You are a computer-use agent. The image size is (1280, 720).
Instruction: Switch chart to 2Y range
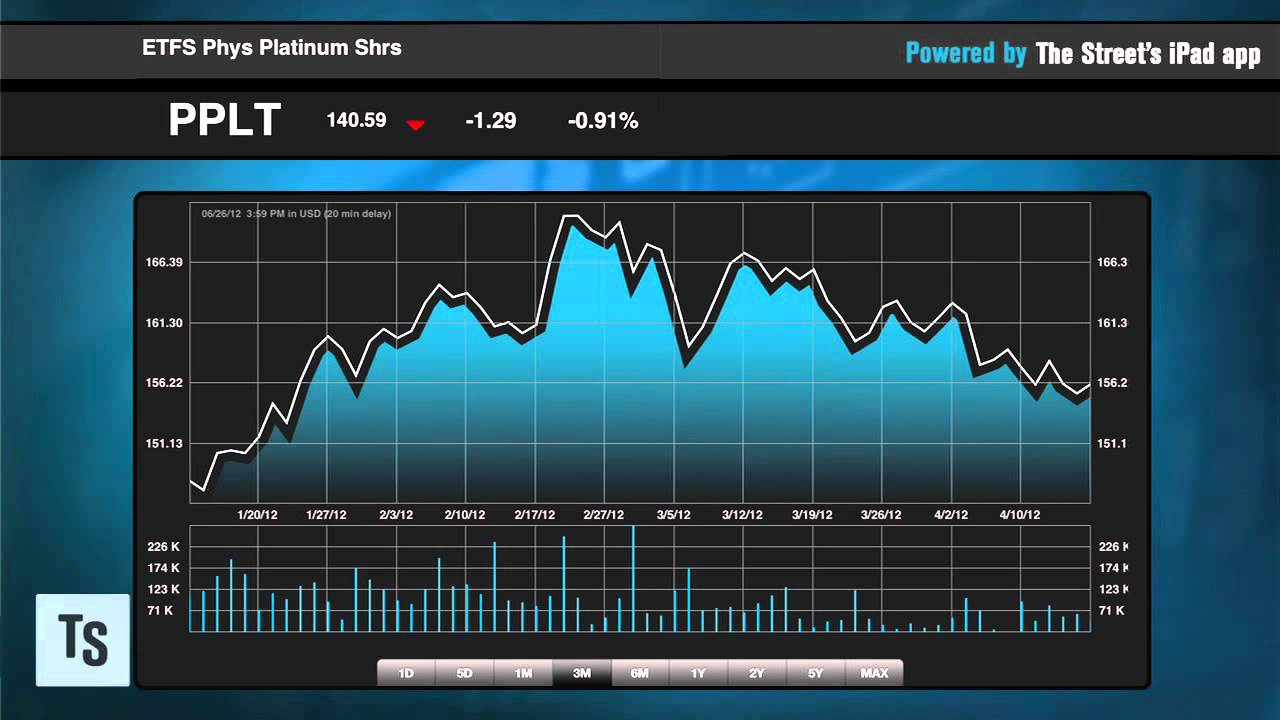757,673
